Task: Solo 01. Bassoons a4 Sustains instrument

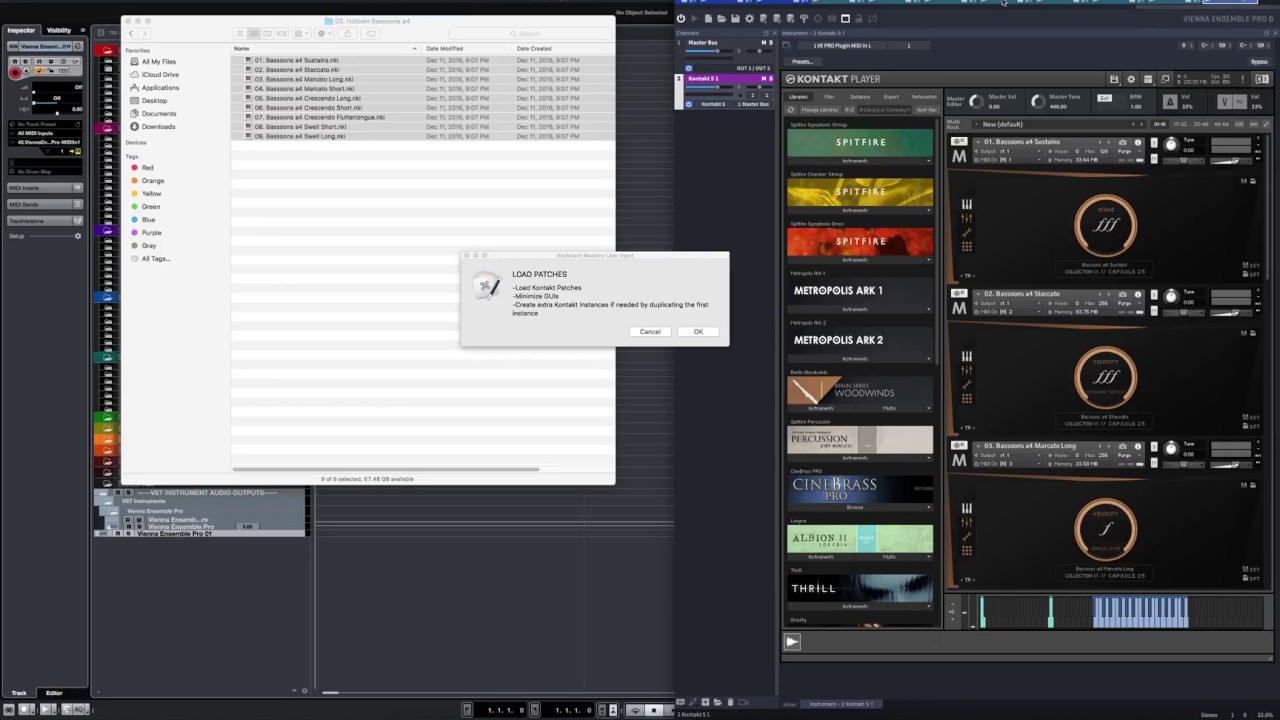Action: point(1153,142)
